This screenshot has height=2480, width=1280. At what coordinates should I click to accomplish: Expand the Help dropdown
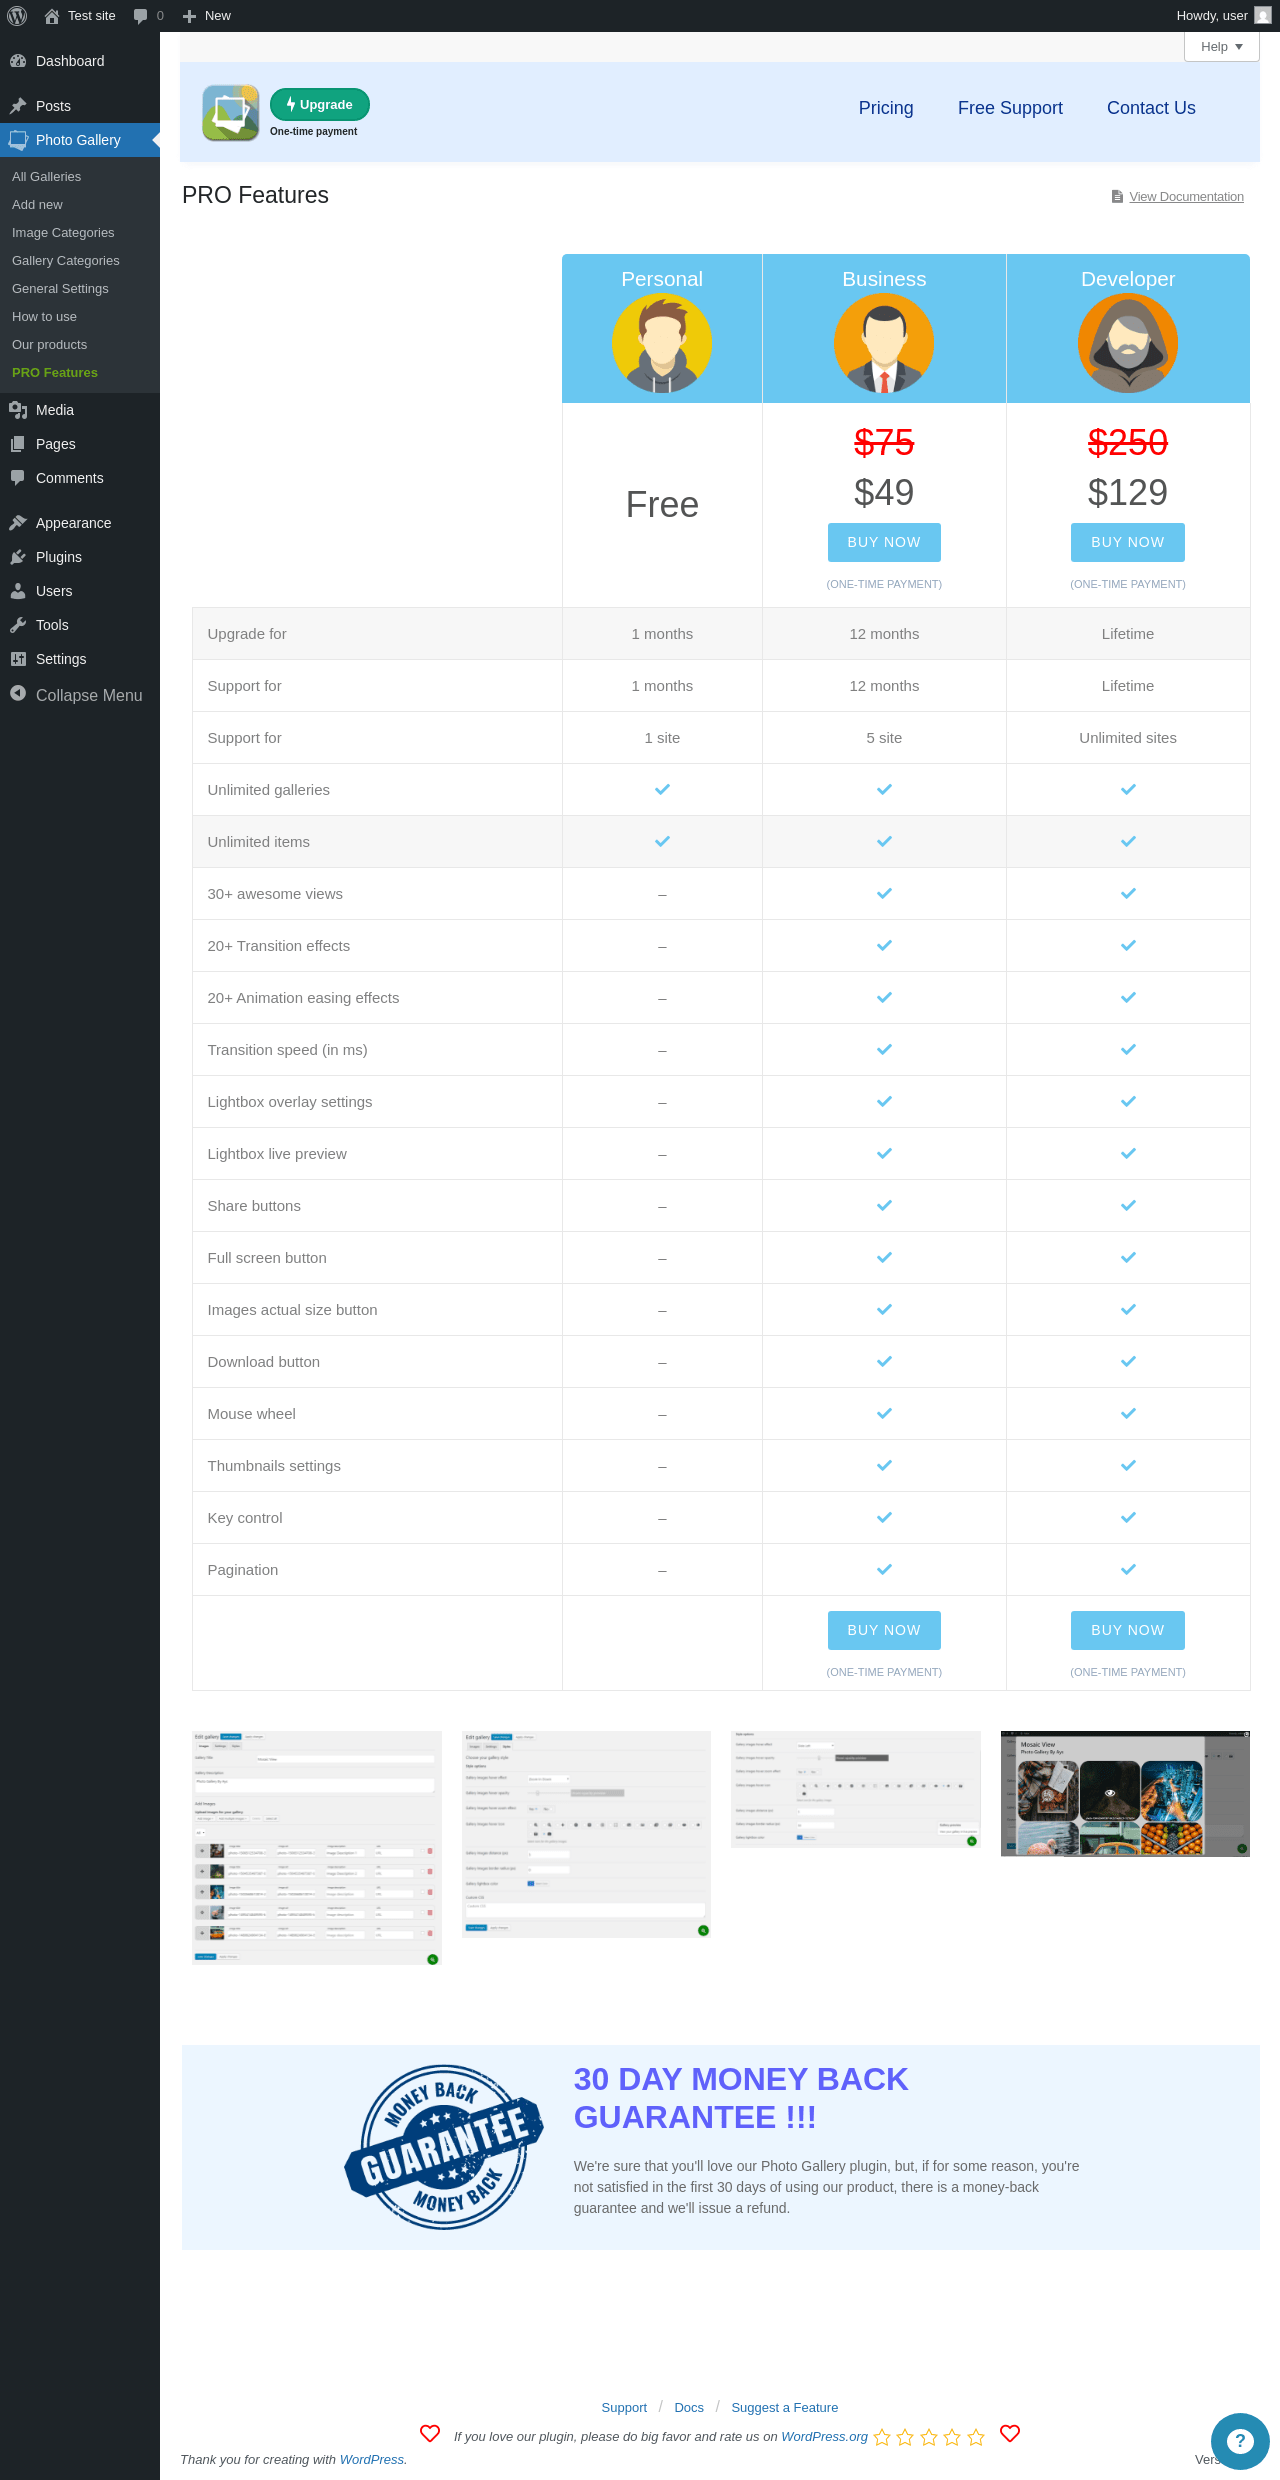click(1221, 47)
